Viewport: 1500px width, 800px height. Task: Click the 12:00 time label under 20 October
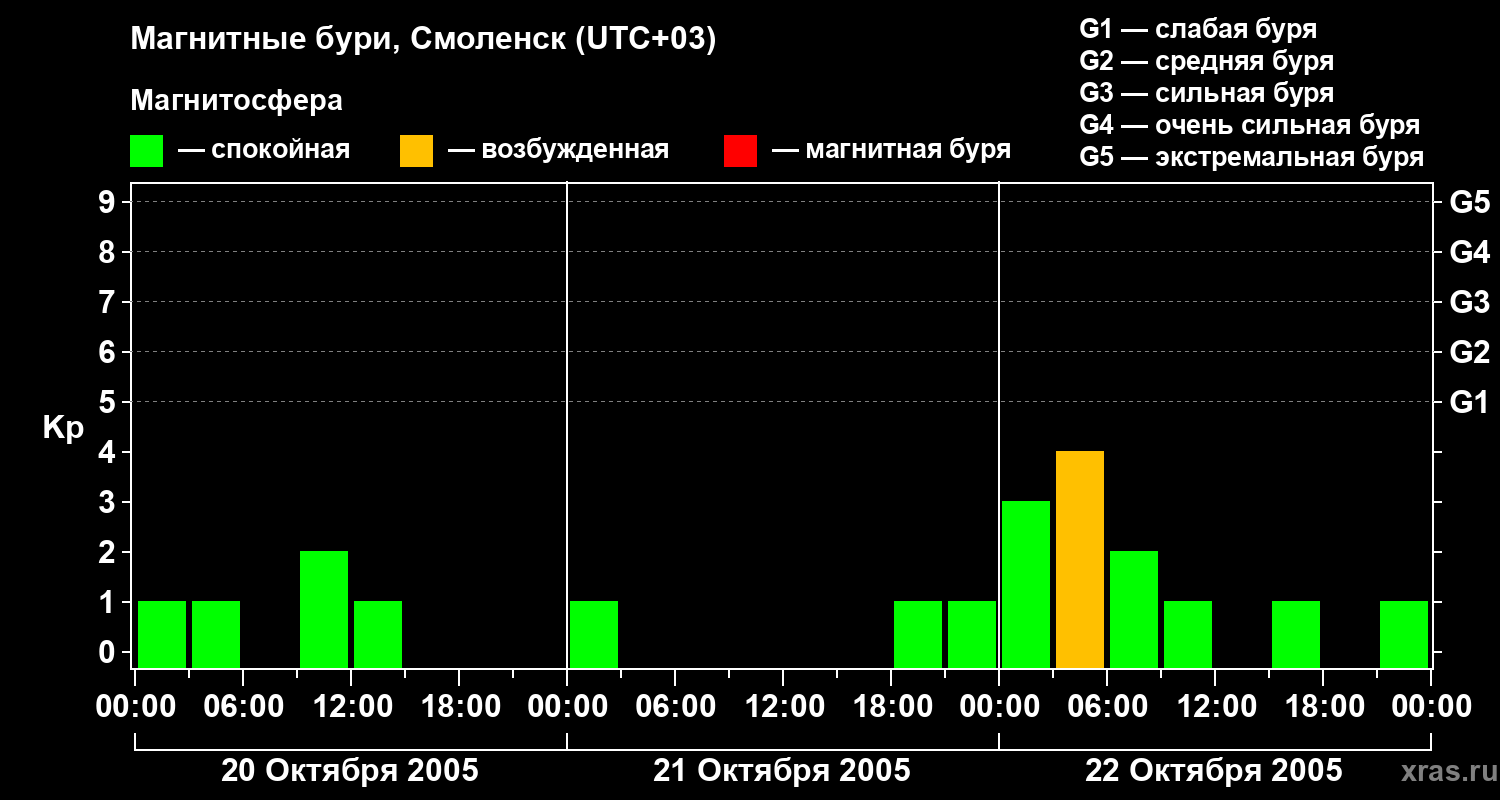click(x=351, y=707)
